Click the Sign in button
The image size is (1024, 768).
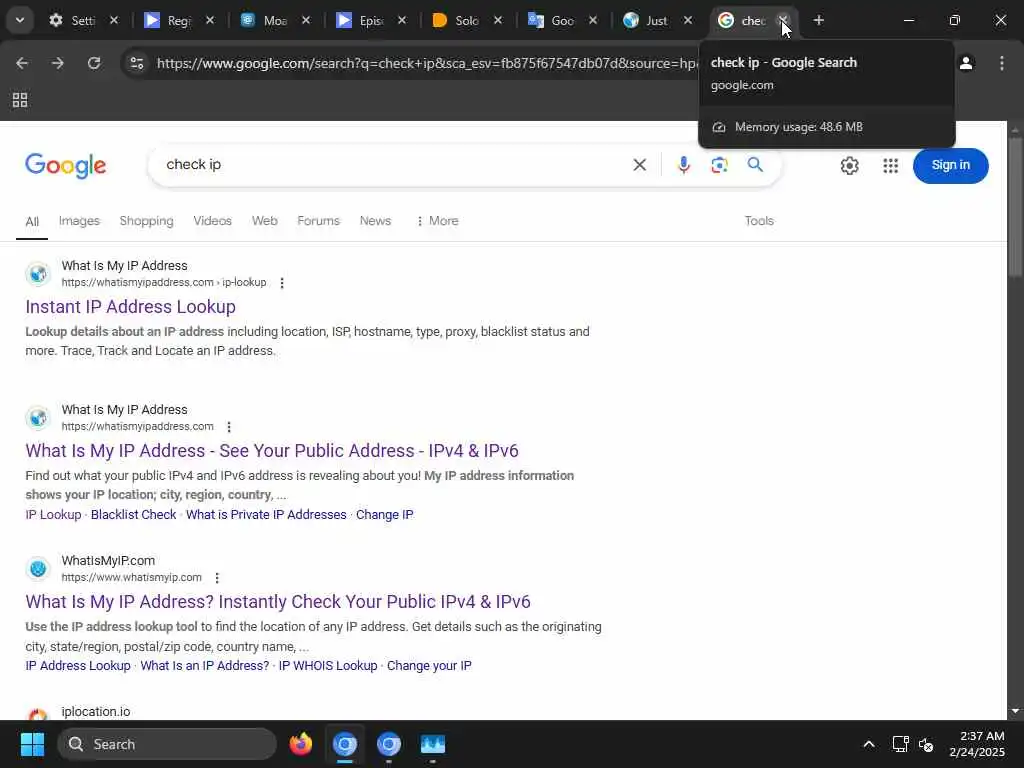950,165
